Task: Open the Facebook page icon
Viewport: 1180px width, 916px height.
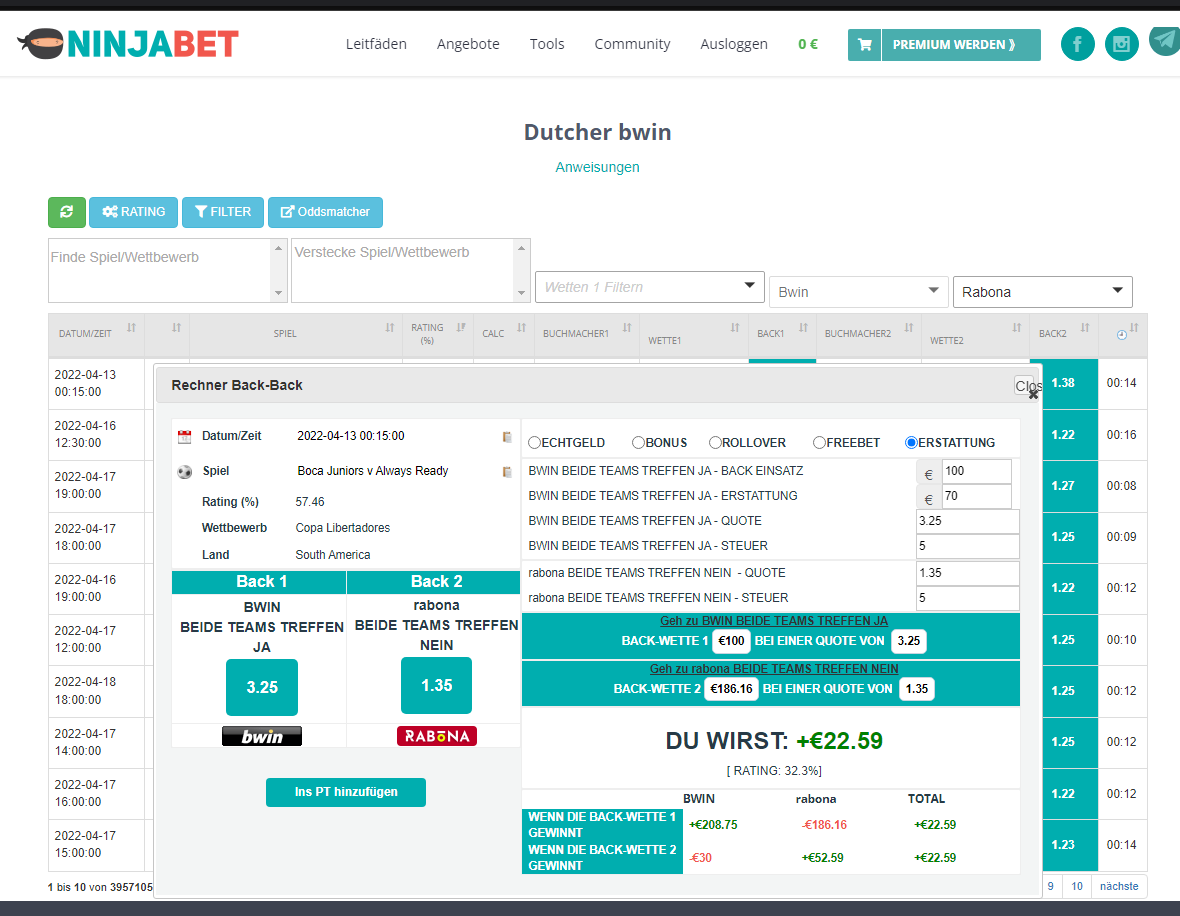Action: click(x=1077, y=44)
